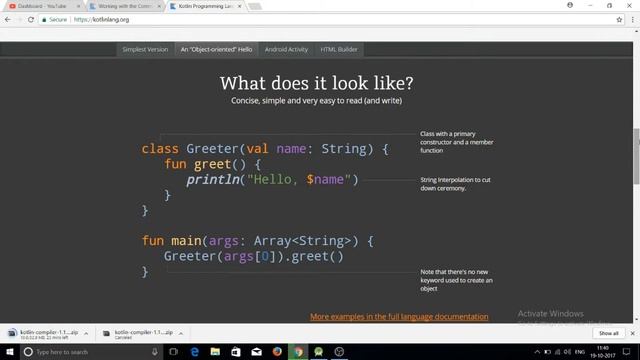This screenshot has width=640, height=360.
Task: Close the Dashboard - YouTube tab
Action: [78, 6]
